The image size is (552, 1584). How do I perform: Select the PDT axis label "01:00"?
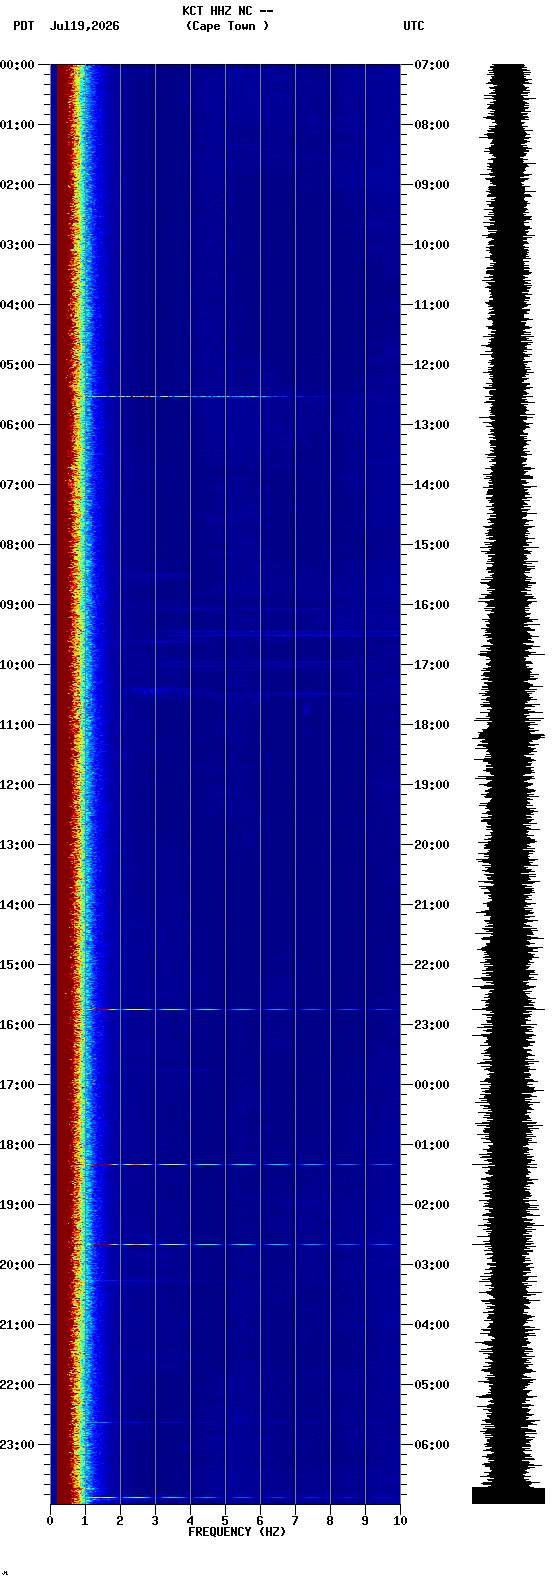click(x=17, y=125)
